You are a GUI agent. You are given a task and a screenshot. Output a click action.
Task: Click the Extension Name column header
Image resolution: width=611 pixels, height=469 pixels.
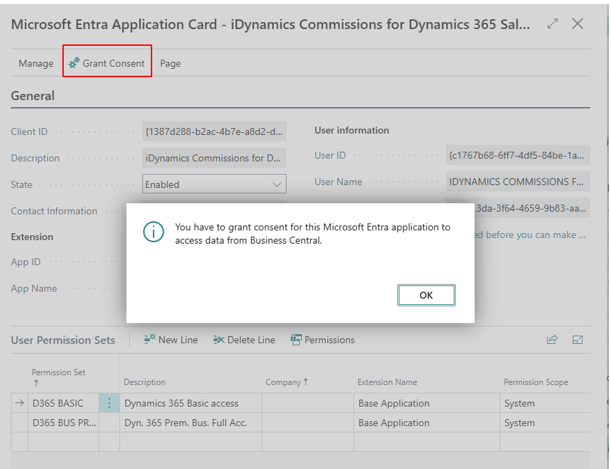point(387,382)
